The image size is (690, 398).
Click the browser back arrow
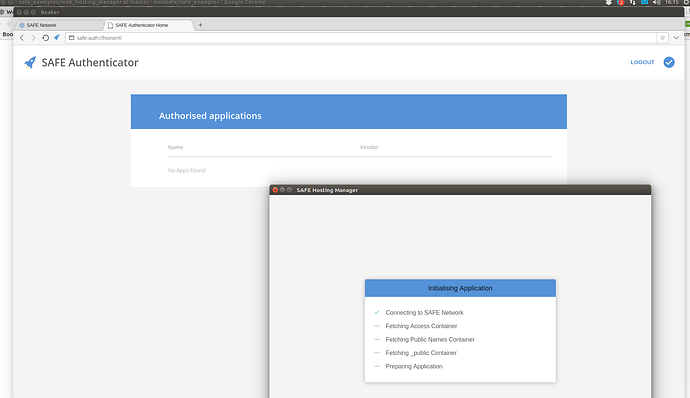tap(22, 38)
